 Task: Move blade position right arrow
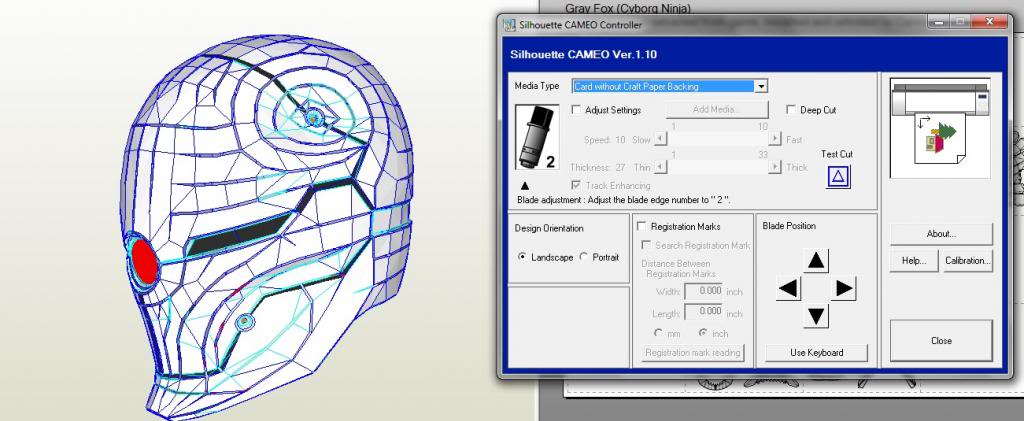(843, 288)
